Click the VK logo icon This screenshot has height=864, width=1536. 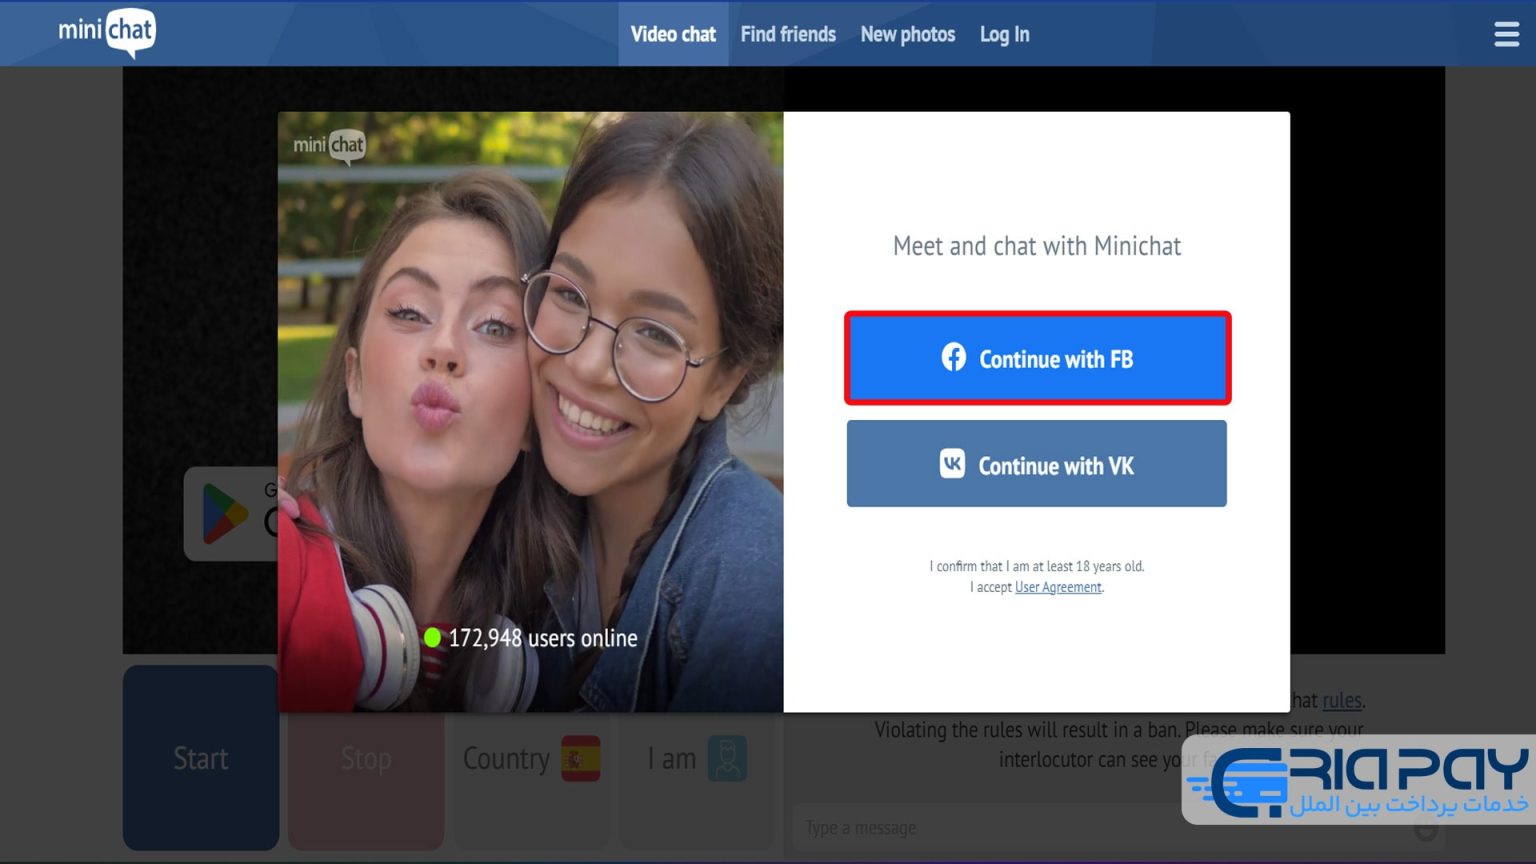coord(952,464)
